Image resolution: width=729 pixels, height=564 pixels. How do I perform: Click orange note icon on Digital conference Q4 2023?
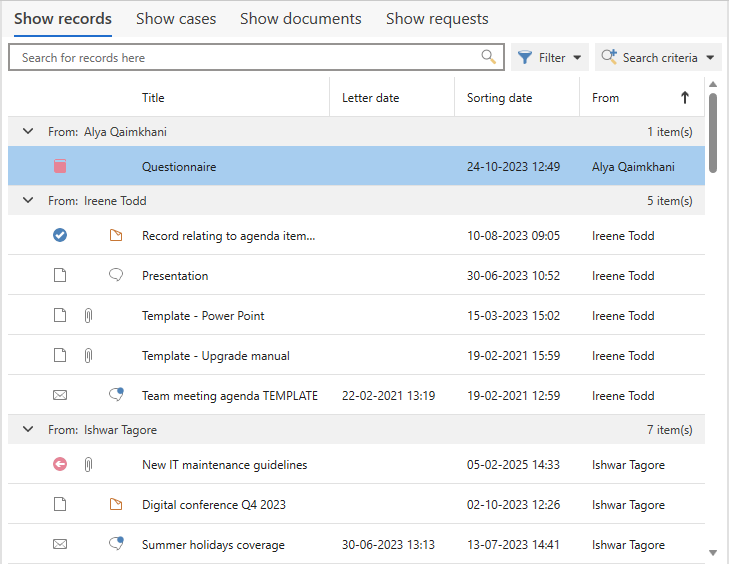[116, 505]
